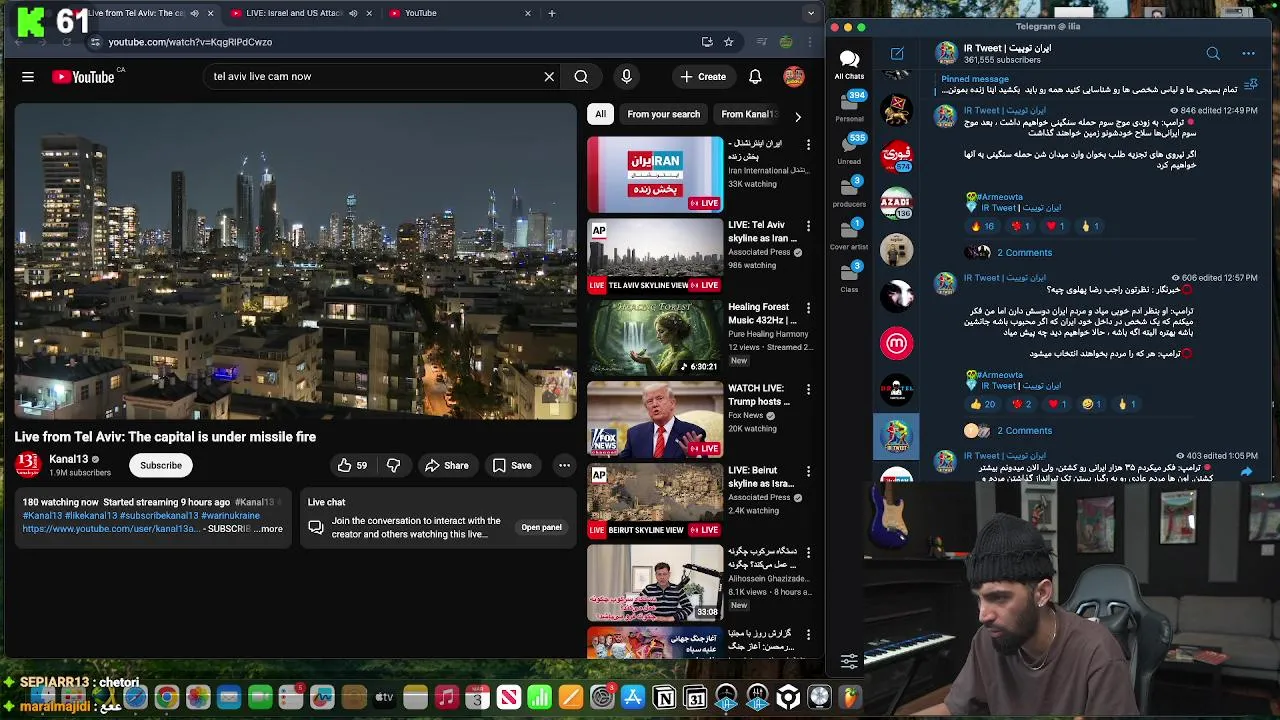Select the From Kanal13 chip

point(748,114)
